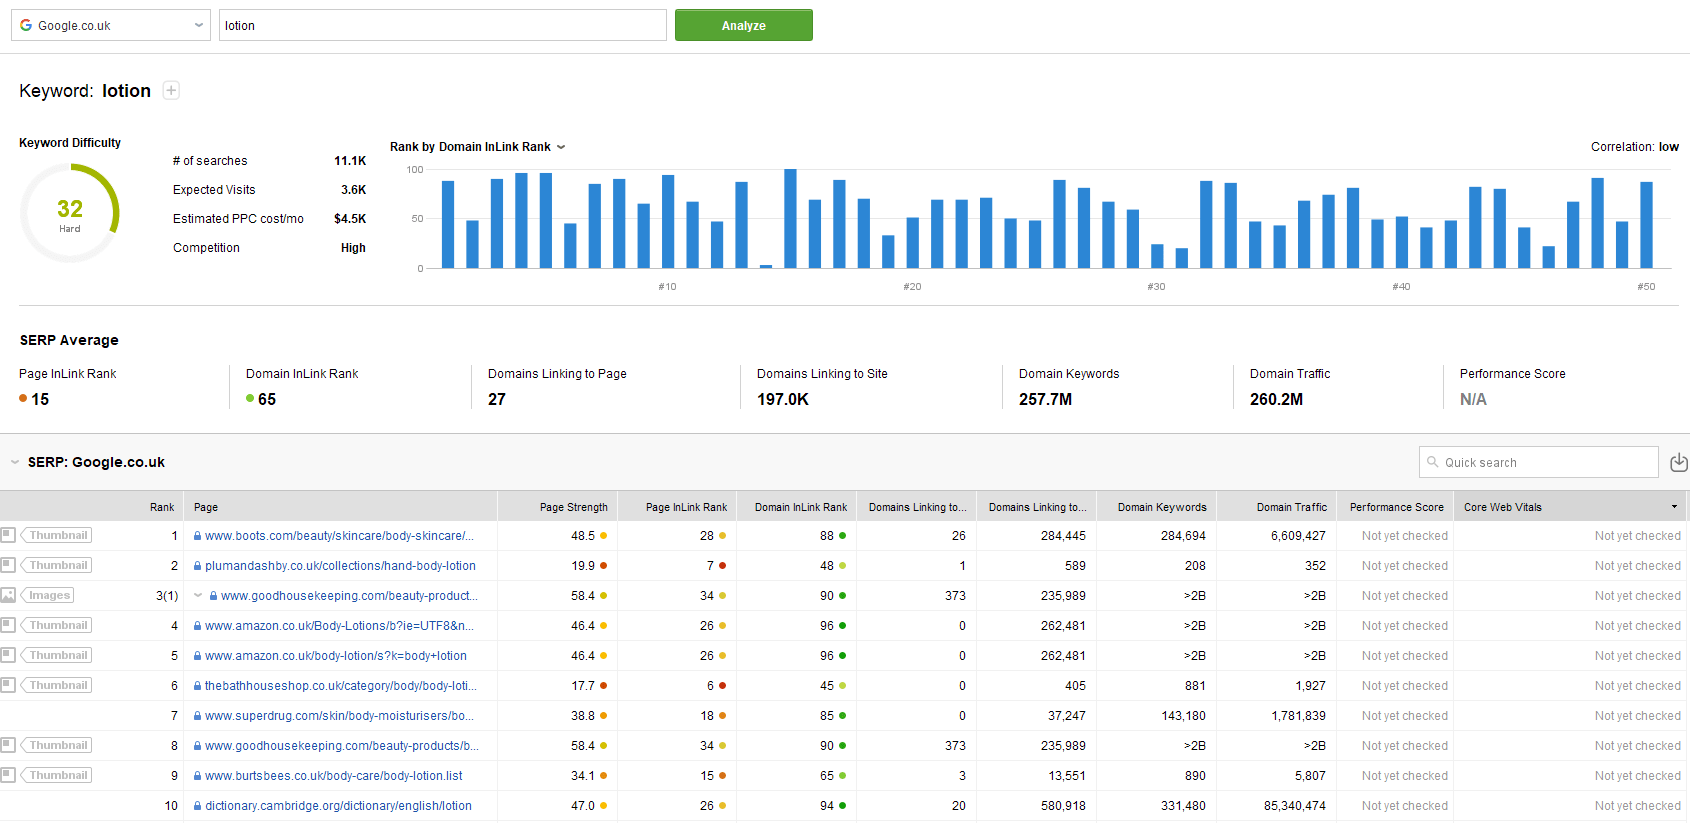The height and width of the screenshot is (823, 1690).
Task: Click thumbnail icon for amazon body-lotion/s?k row
Action: coord(8,655)
